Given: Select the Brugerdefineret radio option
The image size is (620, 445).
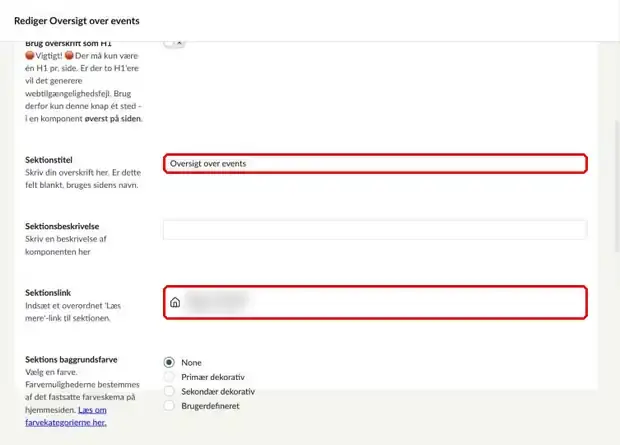Looking at the screenshot, I should pos(169,405).
